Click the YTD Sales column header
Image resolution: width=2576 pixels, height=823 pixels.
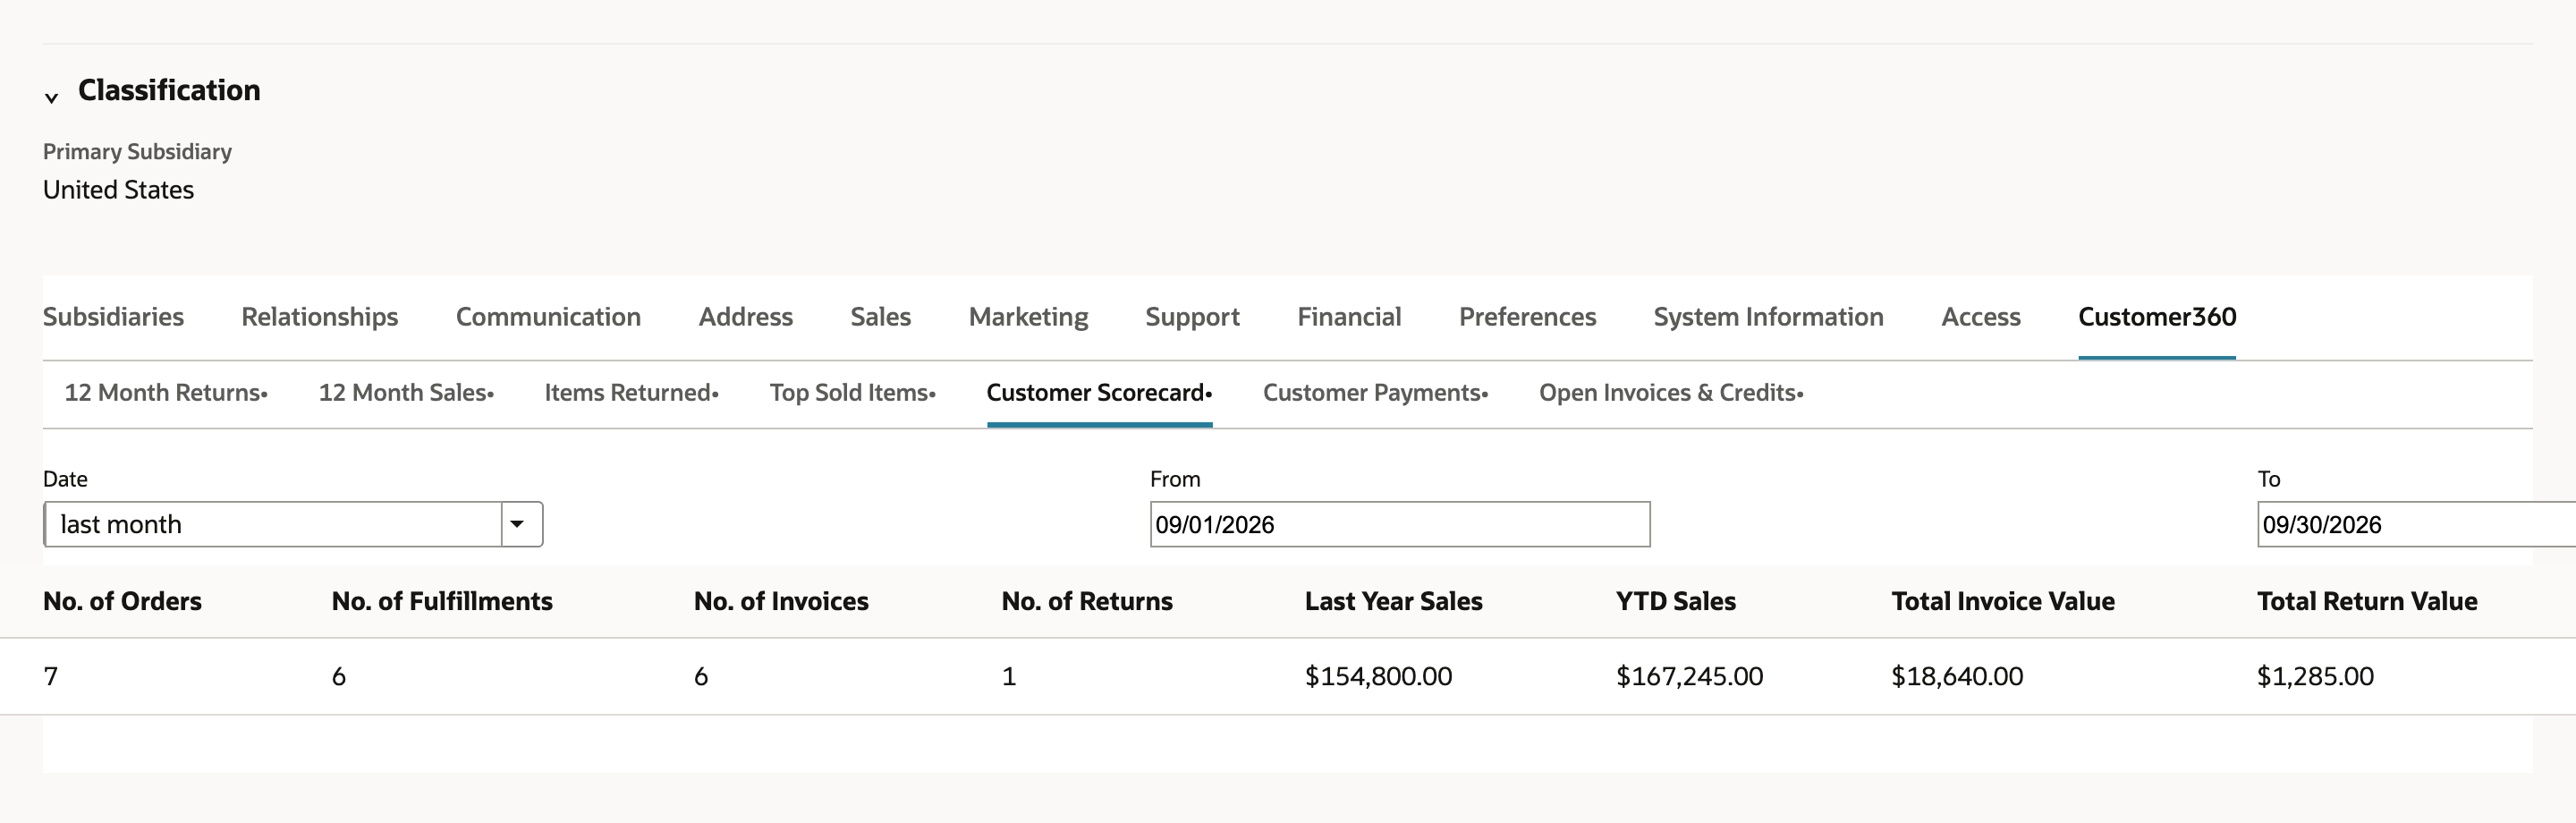point(1676,601)
